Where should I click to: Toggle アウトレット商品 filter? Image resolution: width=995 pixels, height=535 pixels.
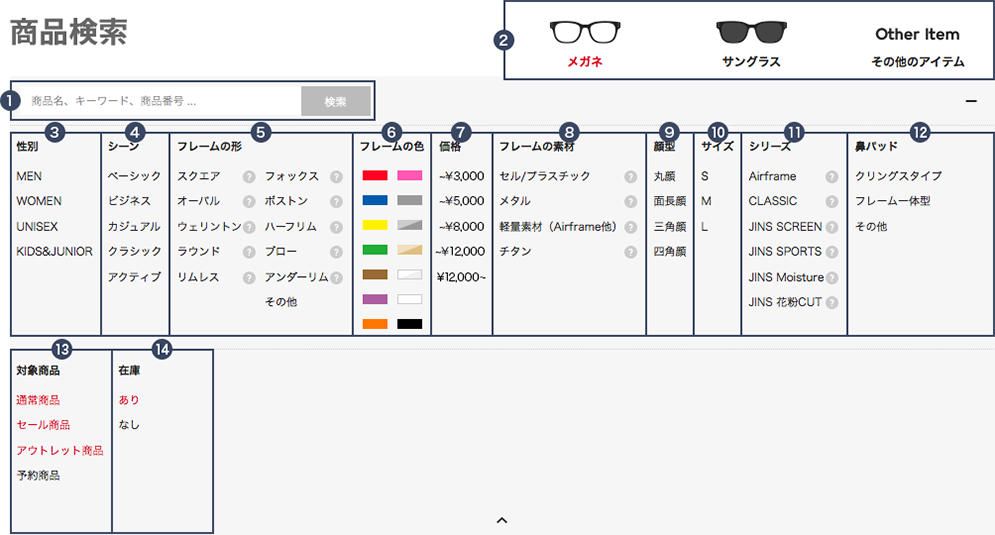[x=60, y=450]
